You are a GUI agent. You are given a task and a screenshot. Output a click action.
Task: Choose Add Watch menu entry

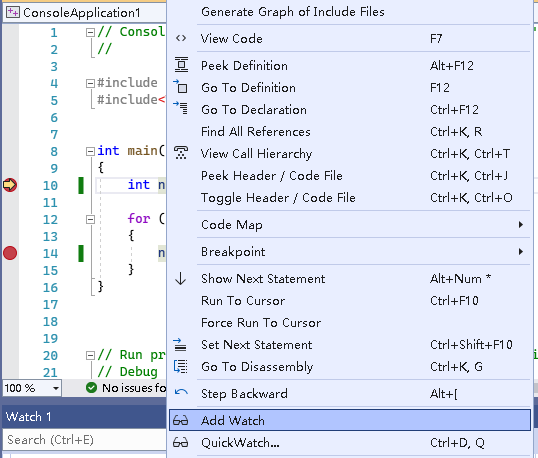(350, 420)
